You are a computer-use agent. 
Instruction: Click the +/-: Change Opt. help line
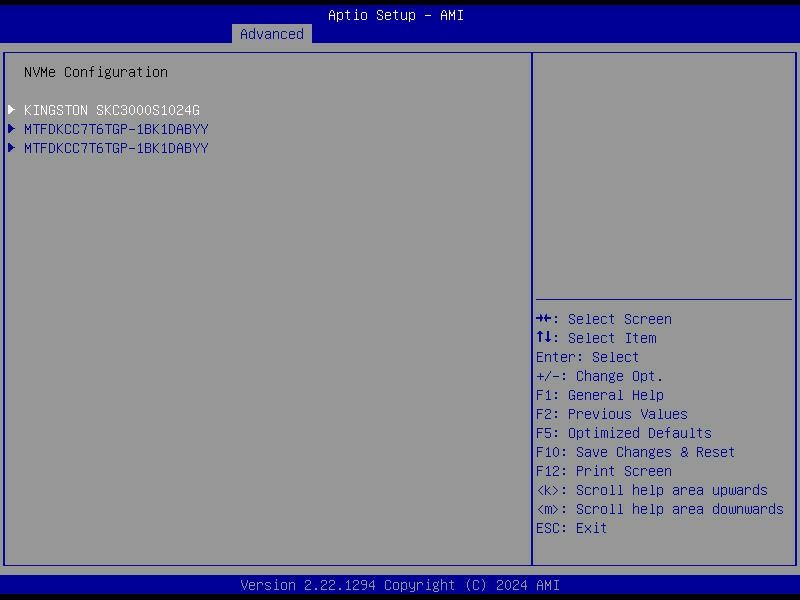(599, 376)
